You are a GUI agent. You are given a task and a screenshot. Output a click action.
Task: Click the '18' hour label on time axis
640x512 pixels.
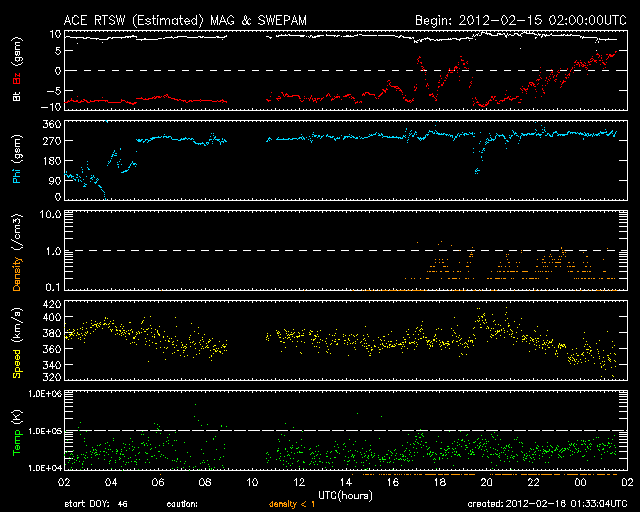pos(440,482)
